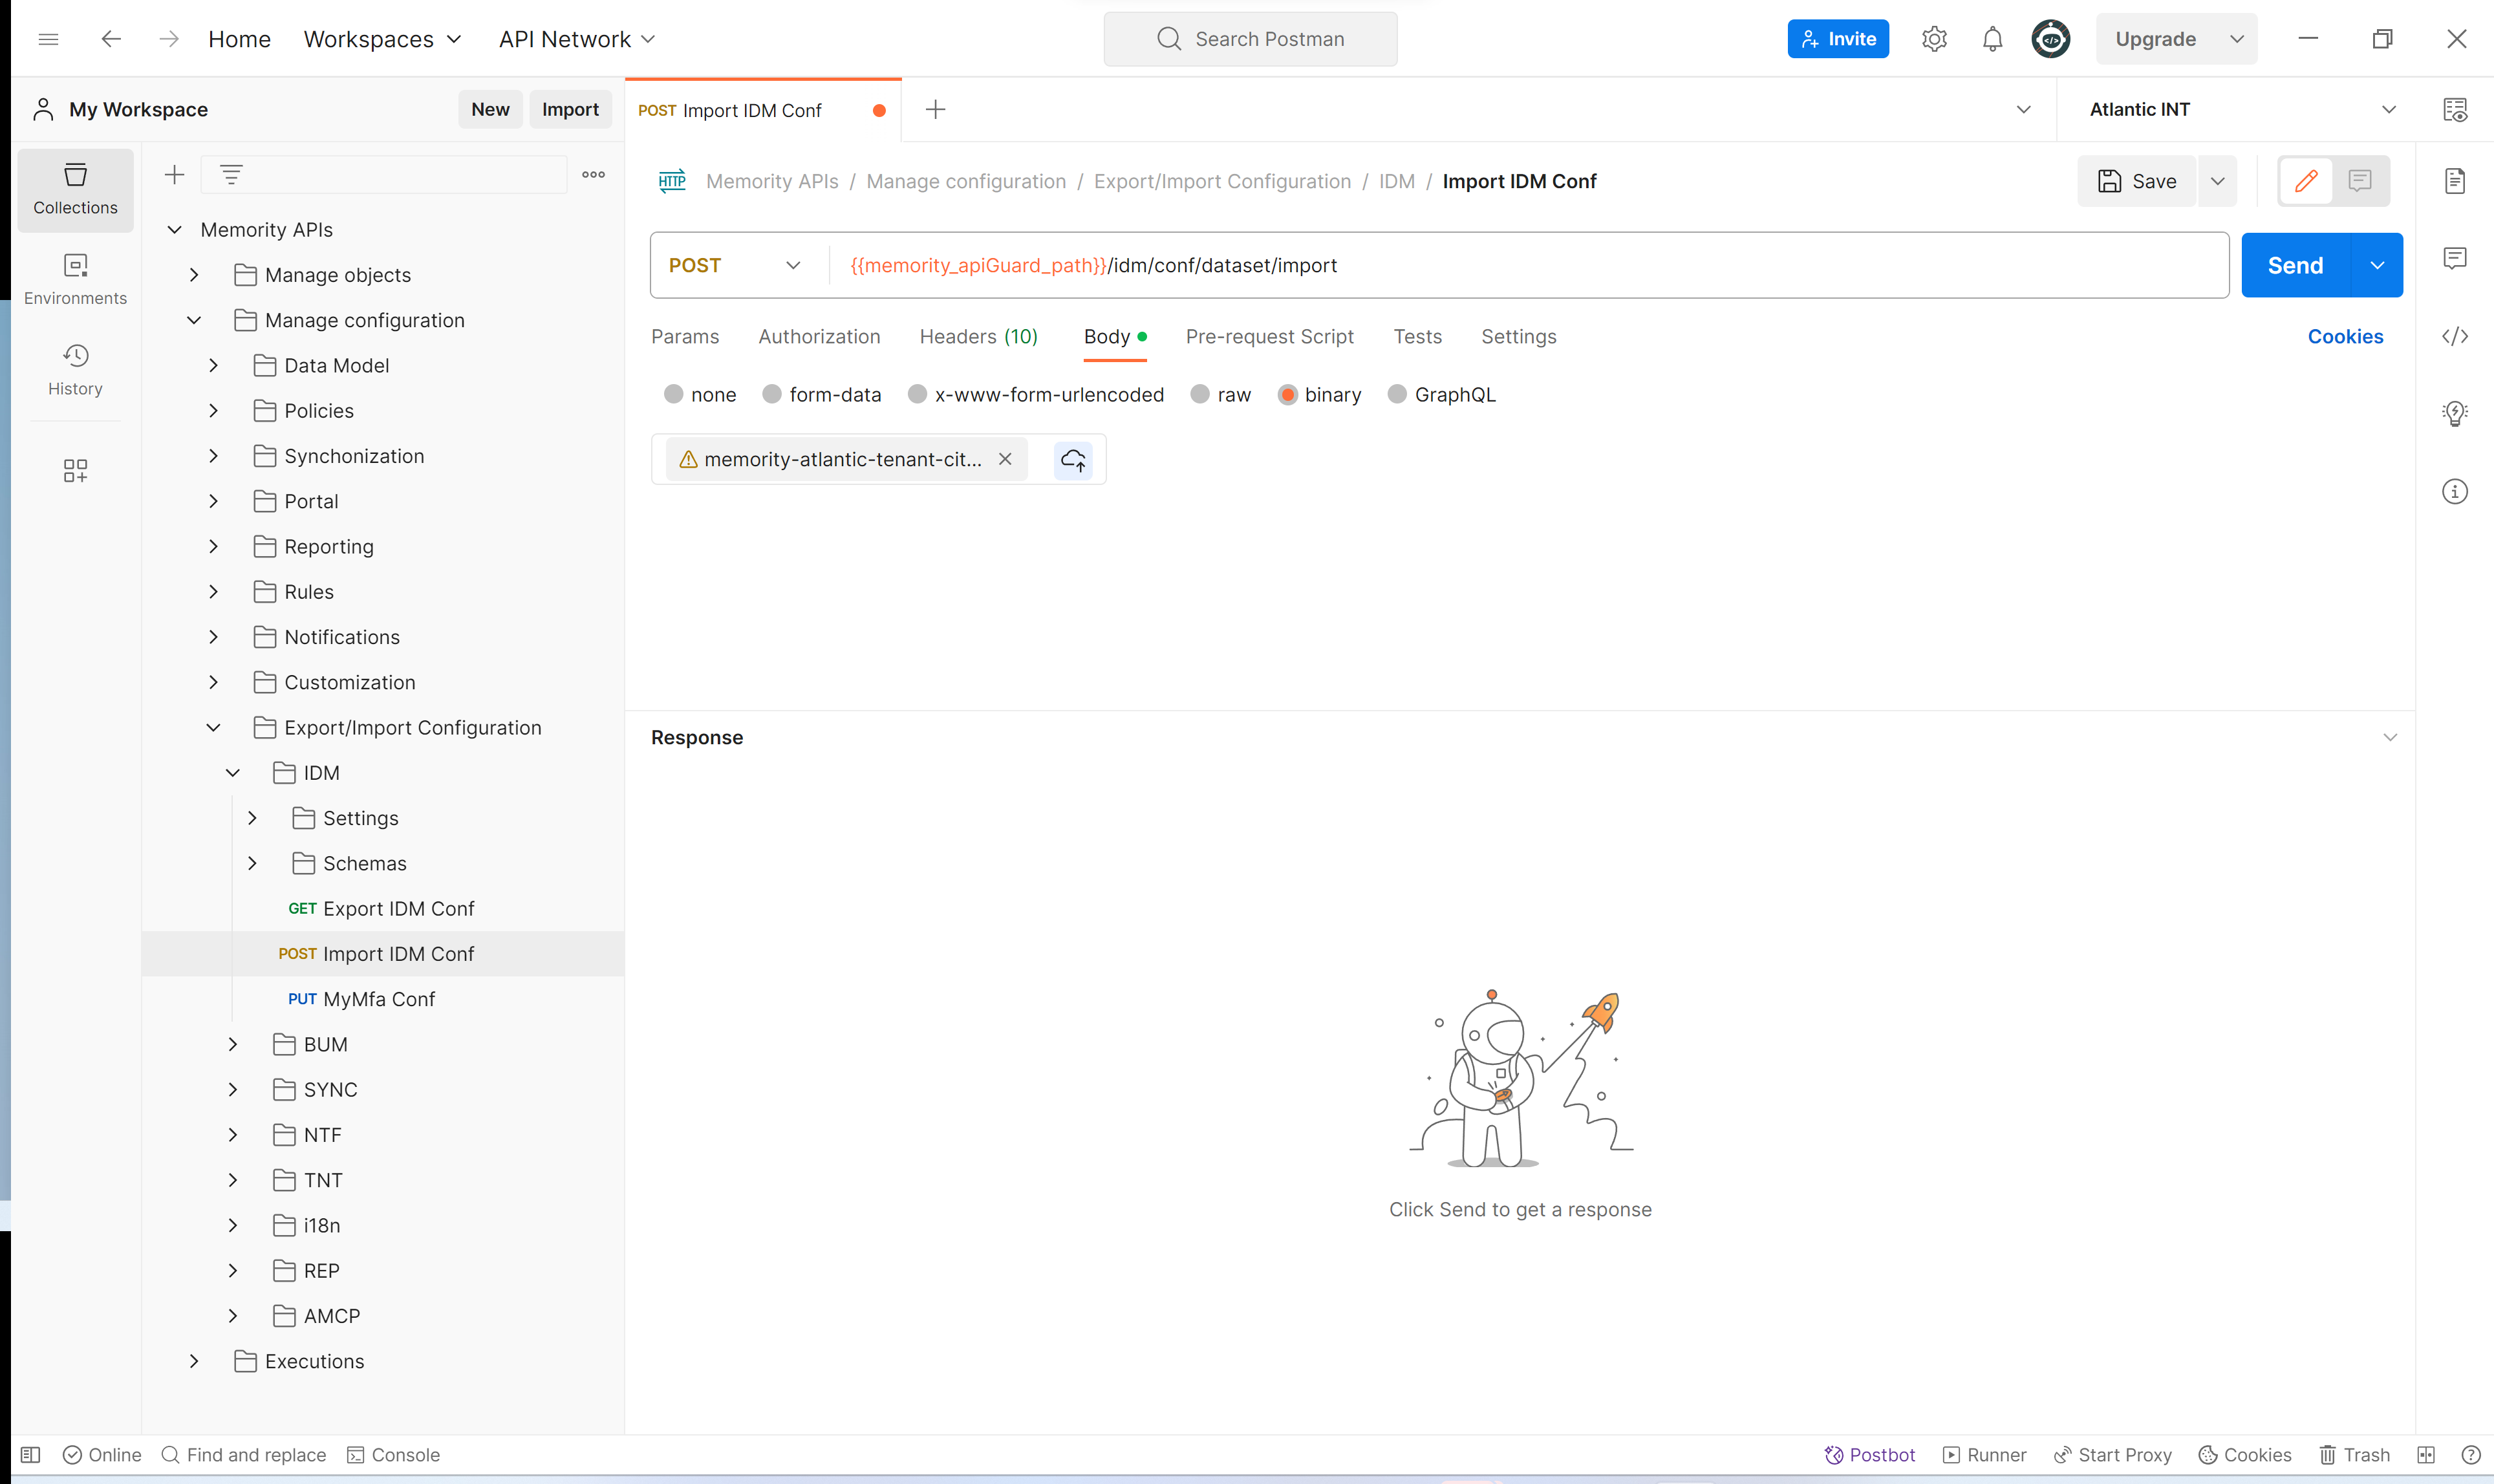Expand the Synchonization folder
The width and height of the screenshot is (2494, 1484).
213,456
